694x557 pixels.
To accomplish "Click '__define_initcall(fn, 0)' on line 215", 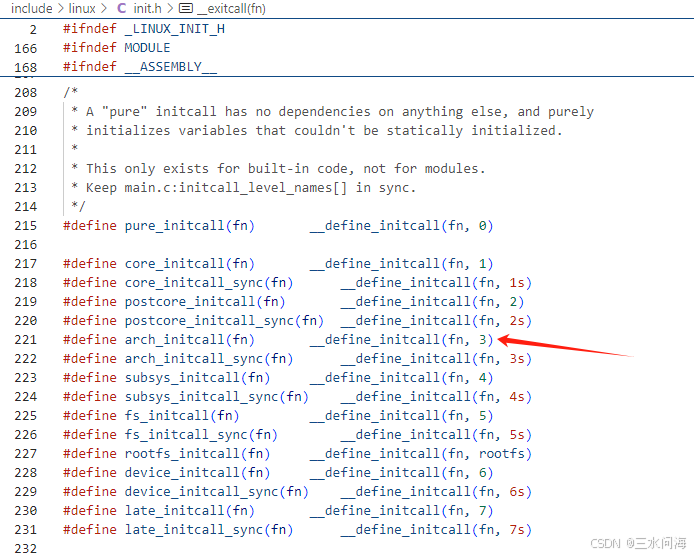I will click(x=401, y=226).
